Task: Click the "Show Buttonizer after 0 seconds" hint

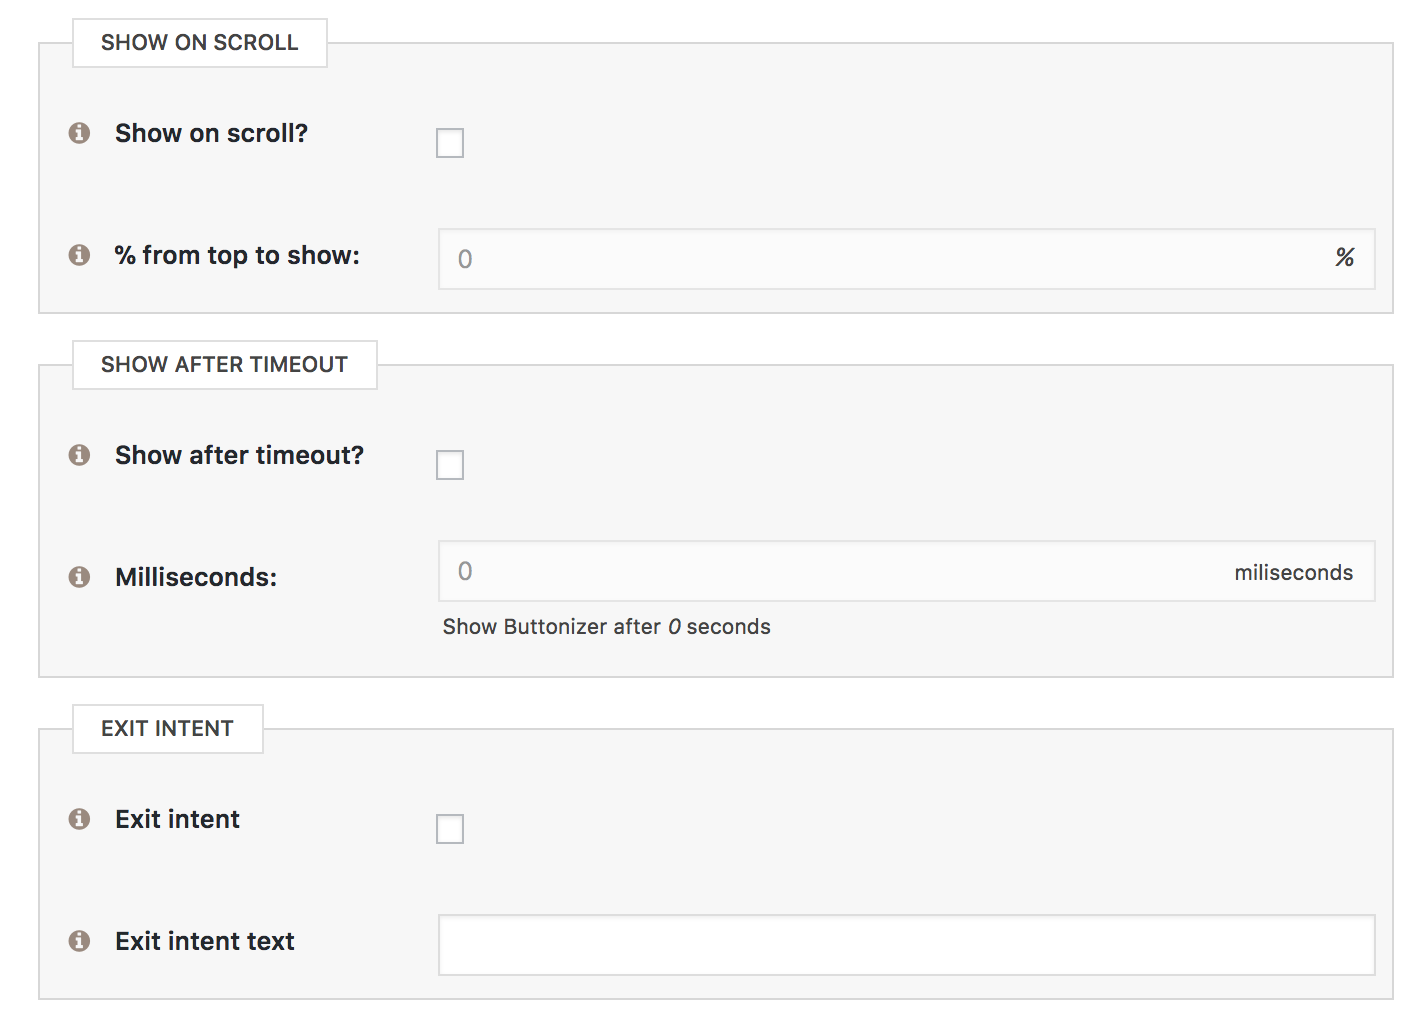Action: pyautogui.click(x=606, y=627)
